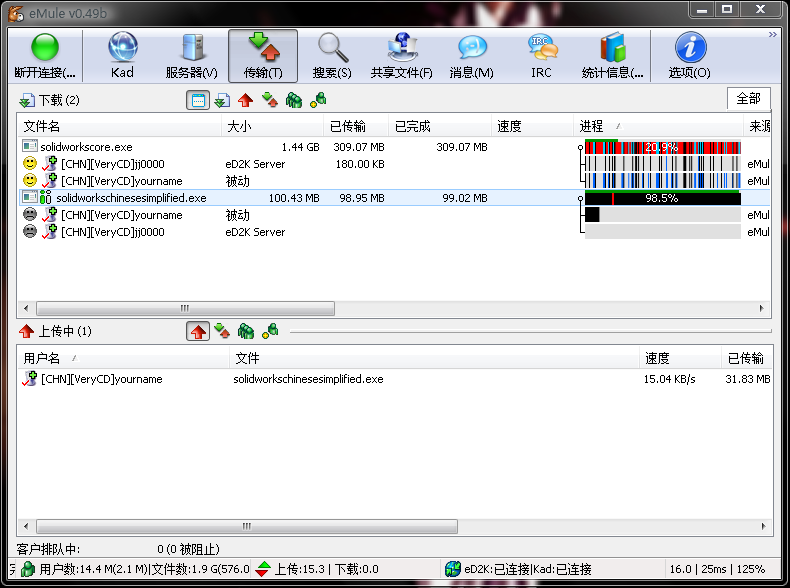Open the Search (搜索) view
This screenshot has height=588, width=790.
332,55
